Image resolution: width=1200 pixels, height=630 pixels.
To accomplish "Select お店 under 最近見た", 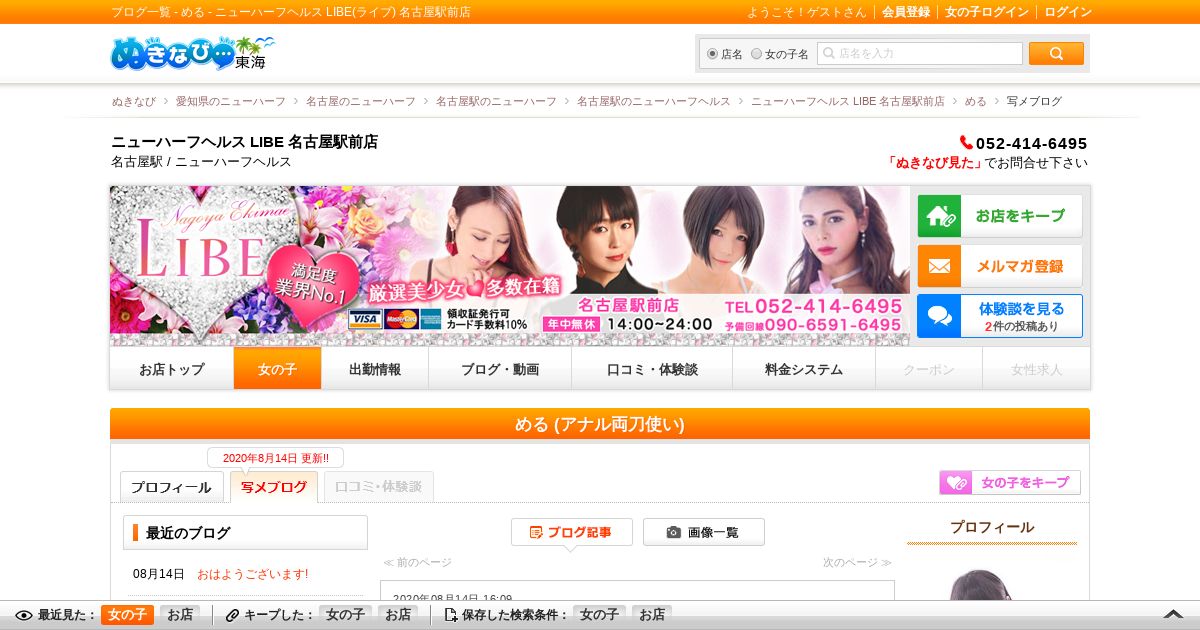I will [180, 615].
